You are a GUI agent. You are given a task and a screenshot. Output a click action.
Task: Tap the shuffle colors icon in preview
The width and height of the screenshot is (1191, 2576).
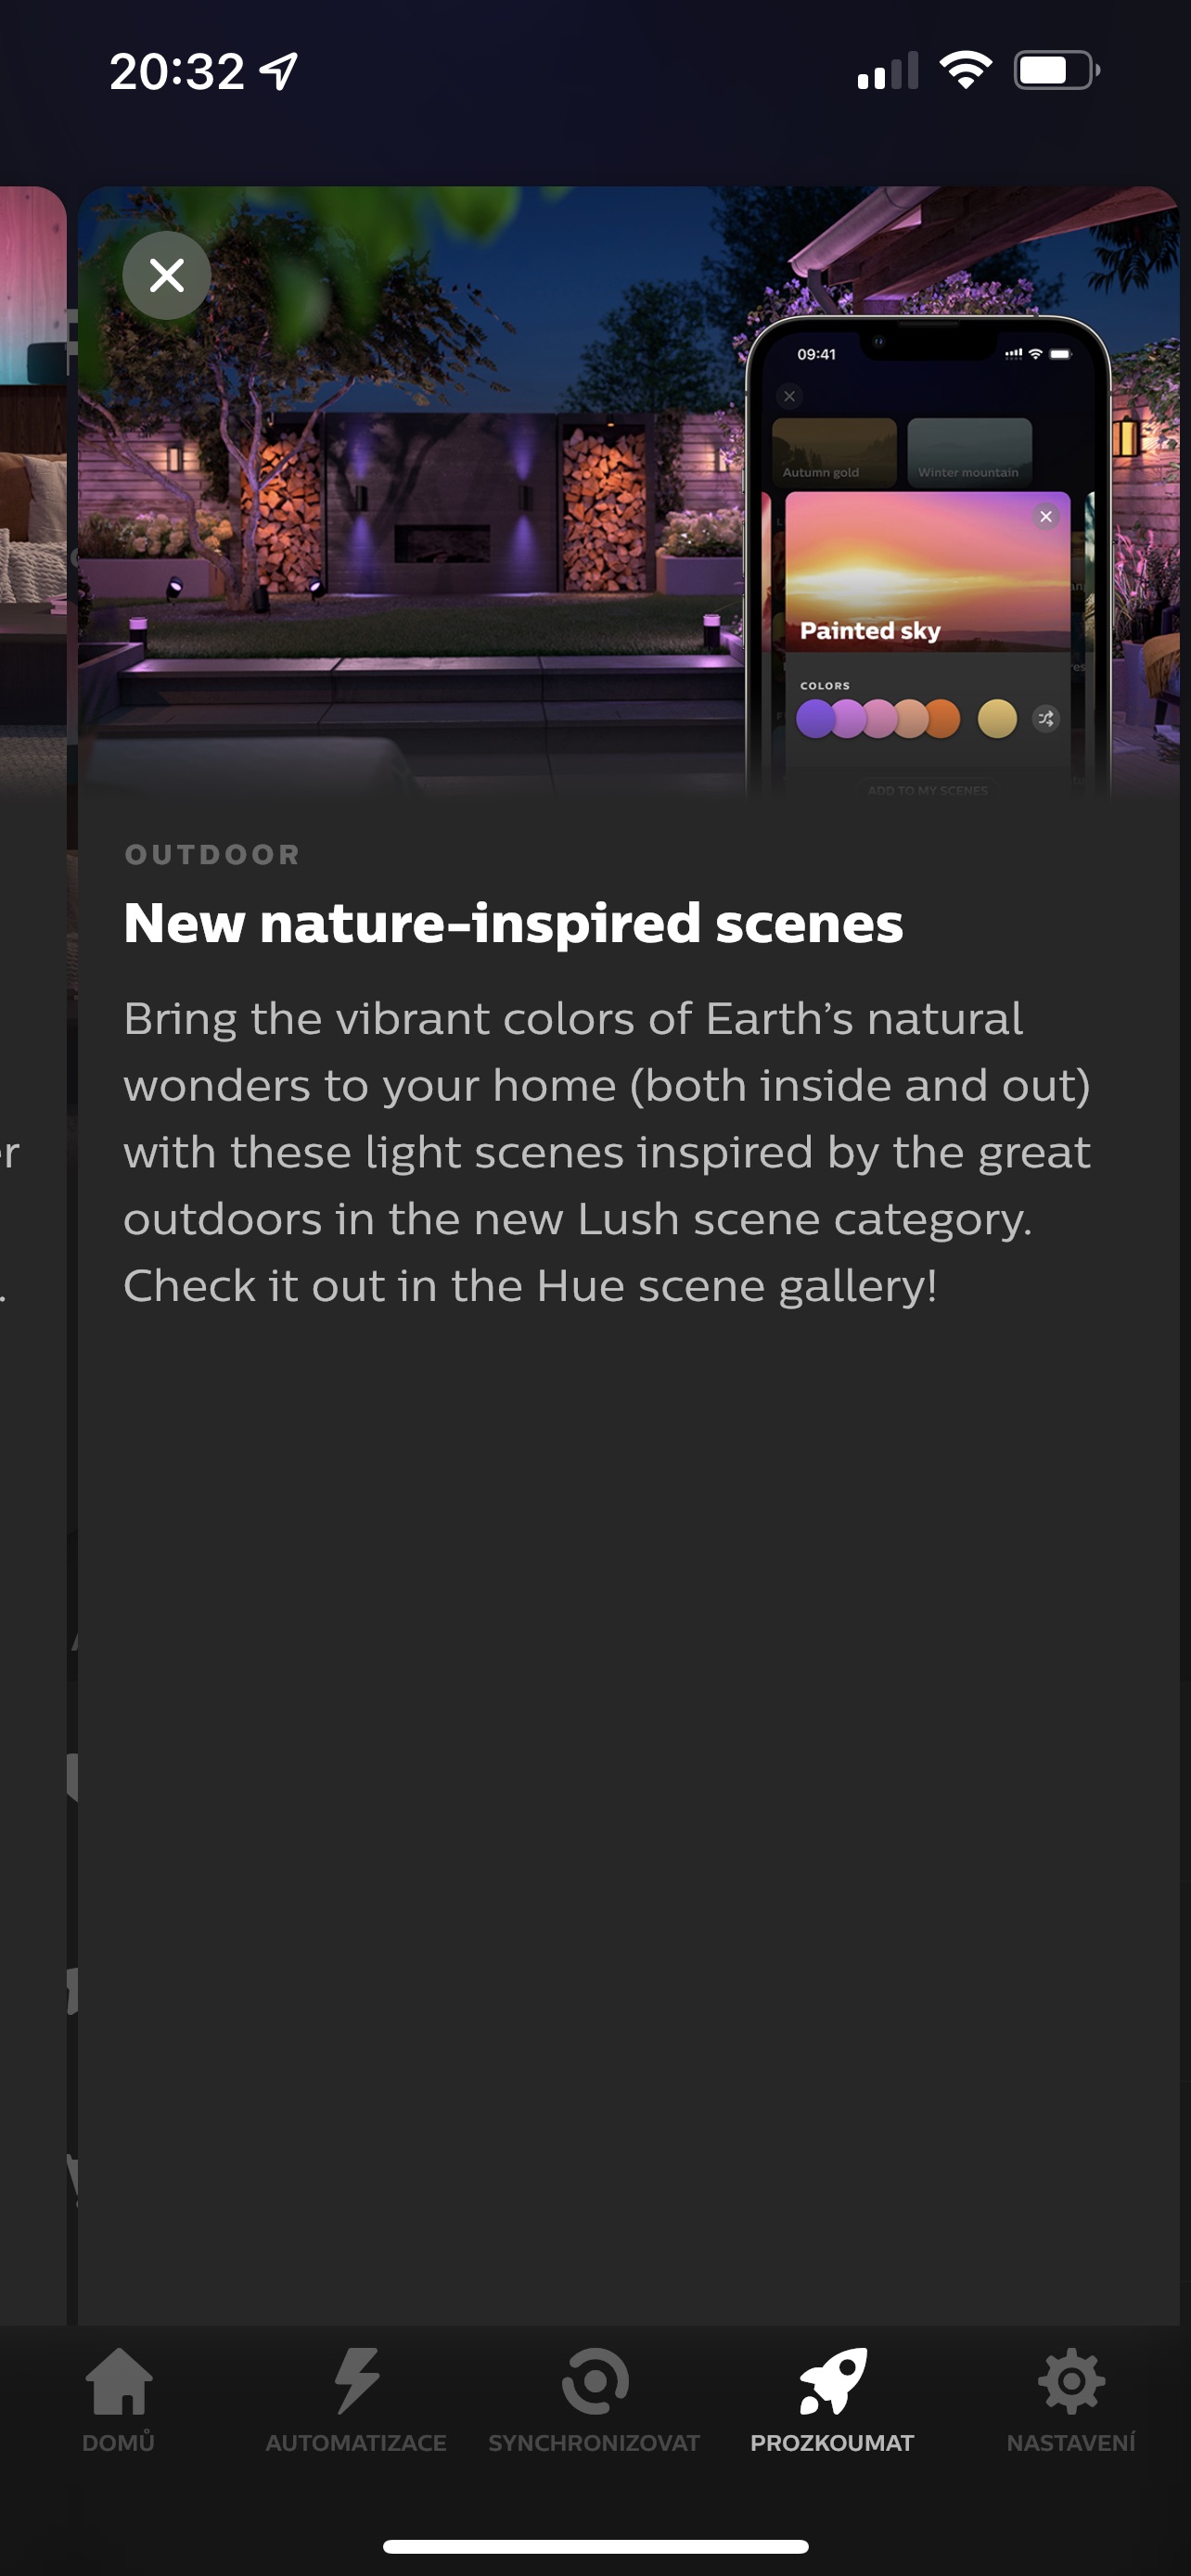1046,718
